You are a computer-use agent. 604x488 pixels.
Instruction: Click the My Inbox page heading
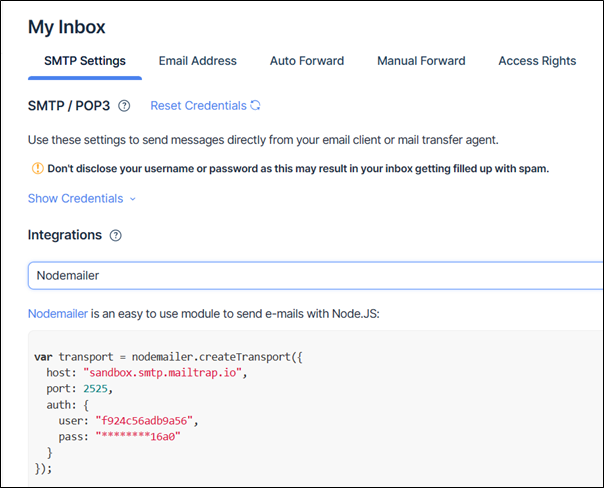66,27
